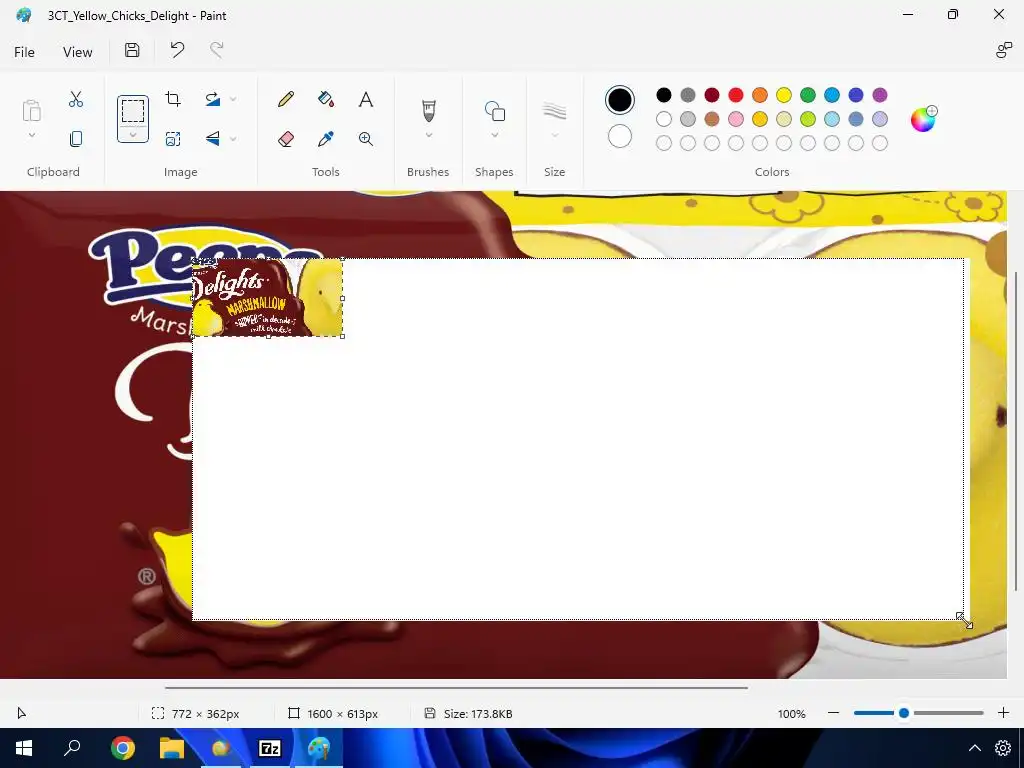1024x768 pixels.
Task: Pick the green color swatch
Action: pyautogui.click(x=808, y=95)
